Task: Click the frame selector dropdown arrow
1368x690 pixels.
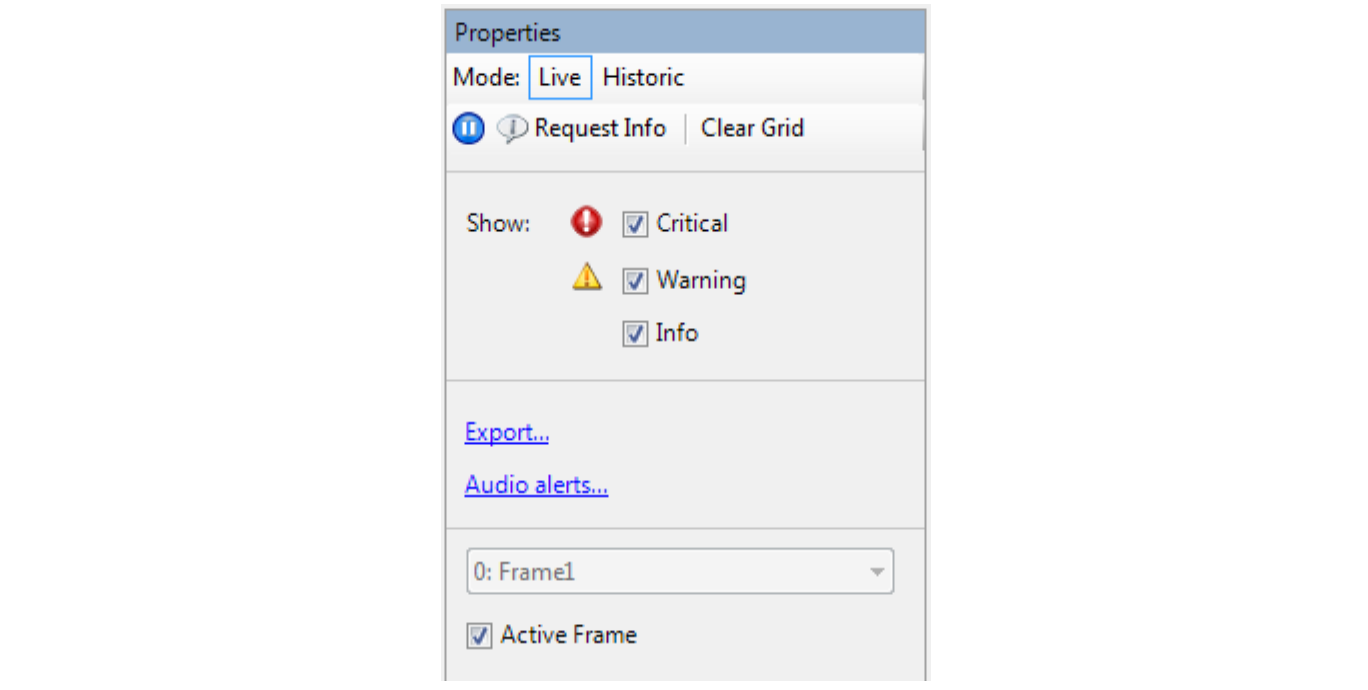Action: [x=877, y=573]
